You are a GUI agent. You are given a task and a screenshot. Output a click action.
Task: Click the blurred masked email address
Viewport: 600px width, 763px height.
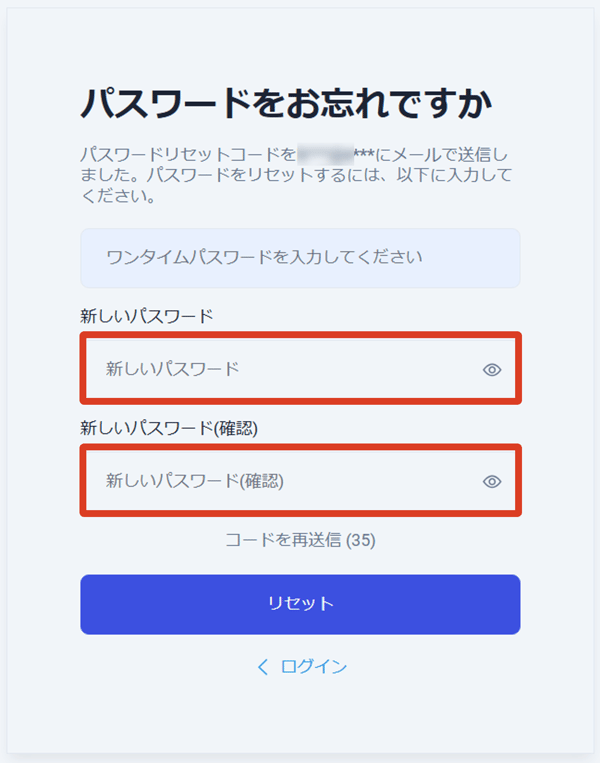click(x=325, y=155)
